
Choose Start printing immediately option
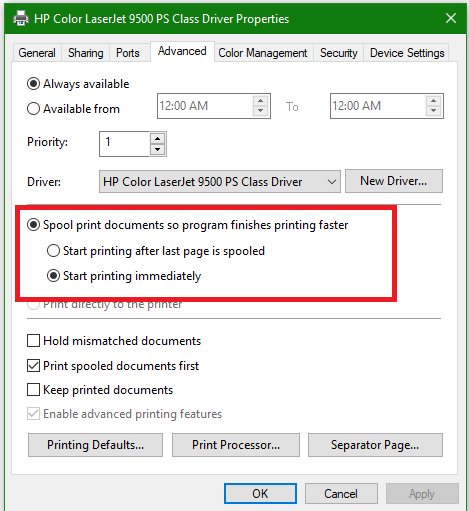click(53, 276)
